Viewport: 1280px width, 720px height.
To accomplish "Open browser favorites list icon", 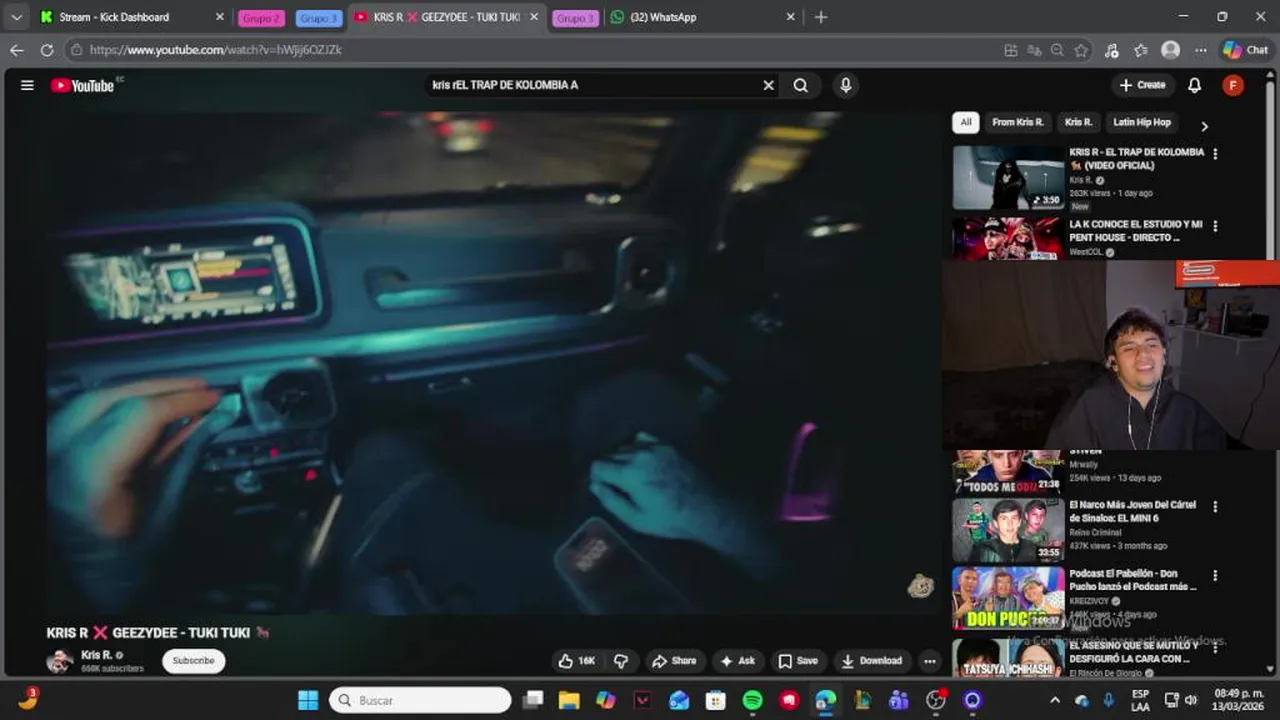I will (1141, 50).
